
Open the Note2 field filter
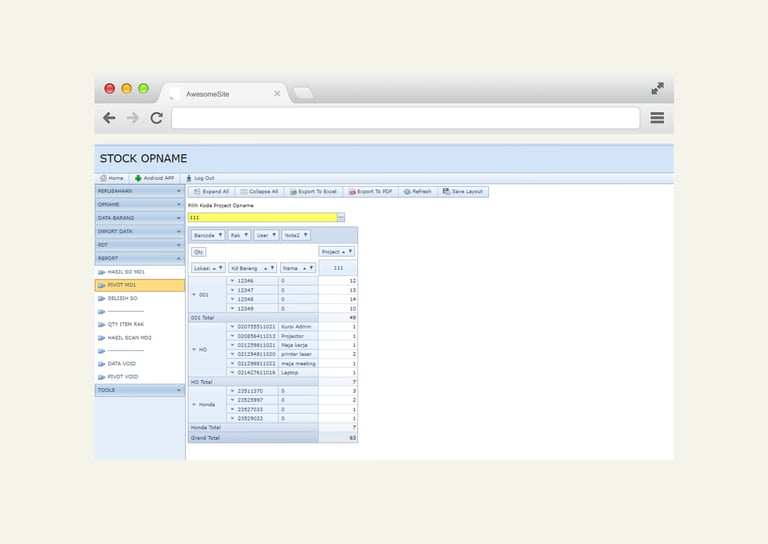(x=306, y=235)
